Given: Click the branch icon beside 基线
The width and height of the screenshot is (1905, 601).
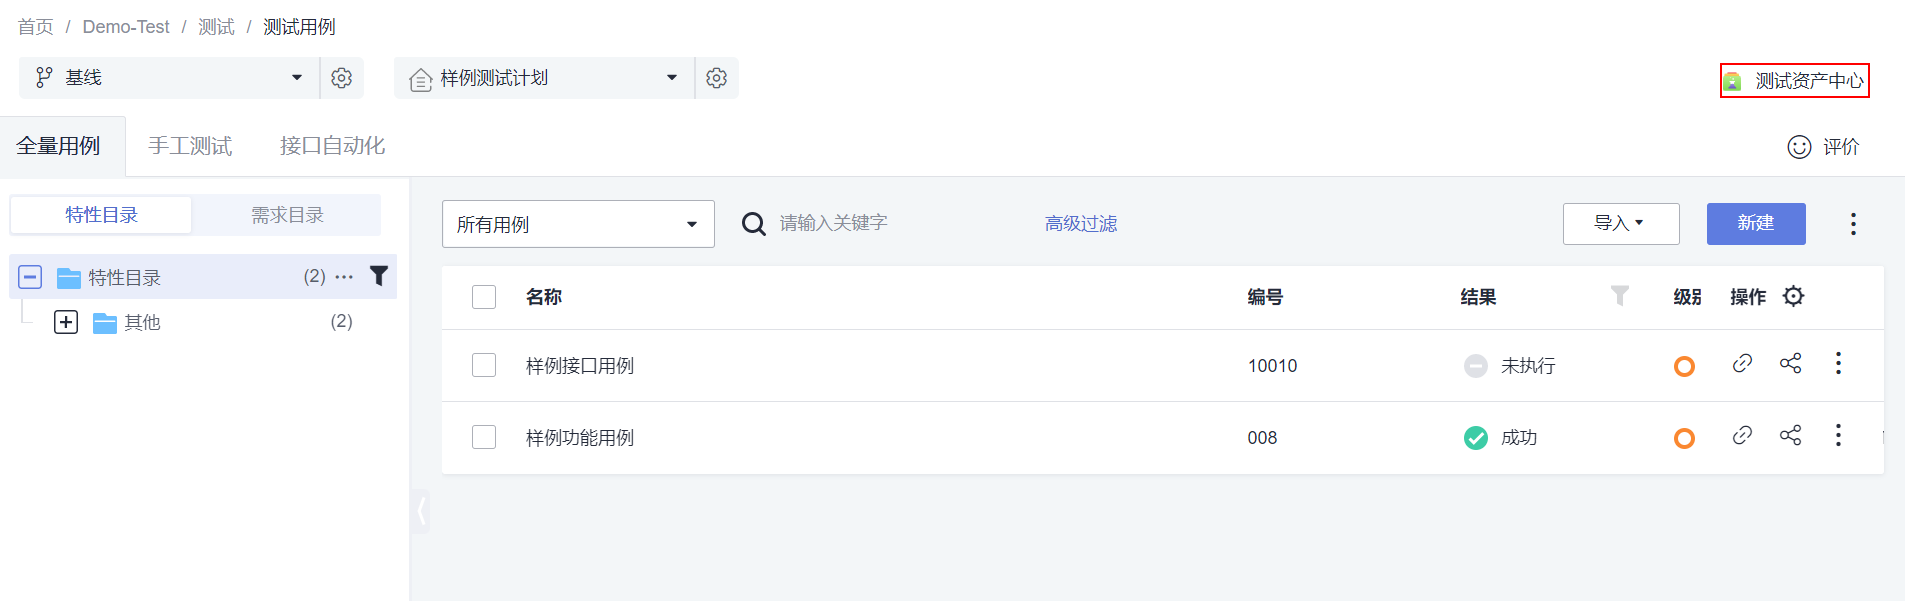Looking at the screenshot, I should (x=44, y=78).
